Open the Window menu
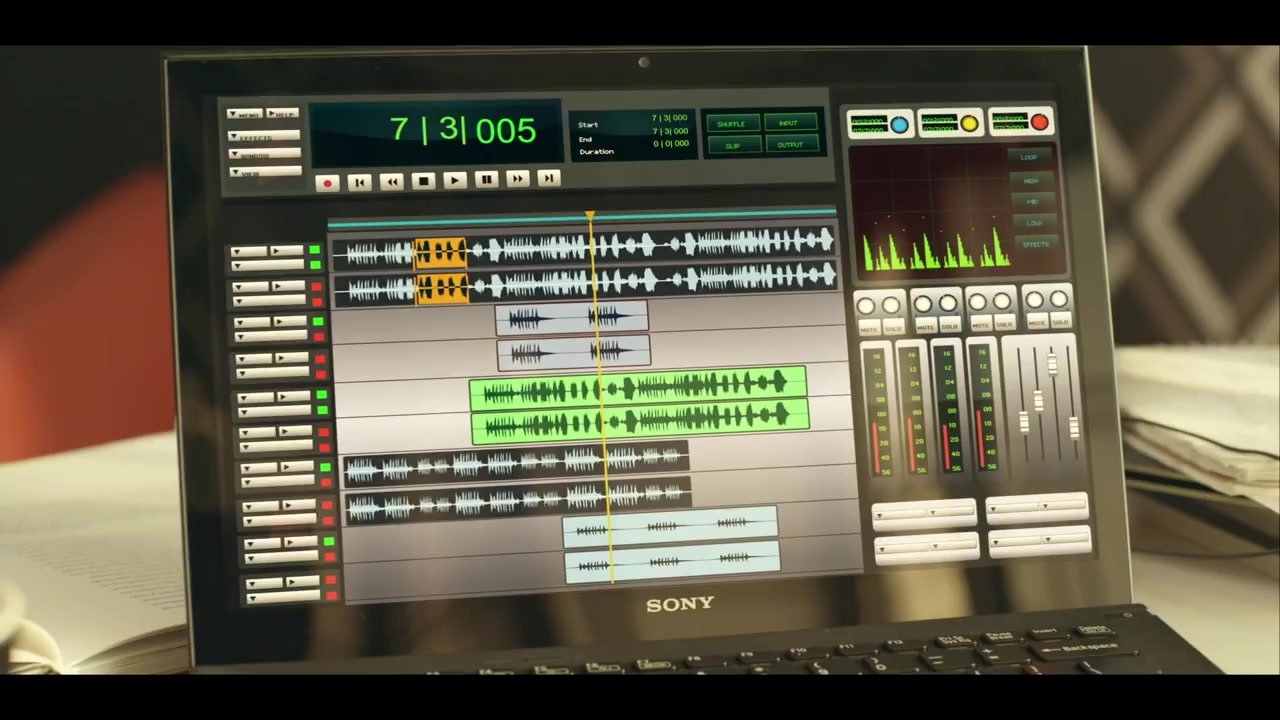The height and width of the screenshot is (720, 1280). pyautogui.click(x=264, y=155)
